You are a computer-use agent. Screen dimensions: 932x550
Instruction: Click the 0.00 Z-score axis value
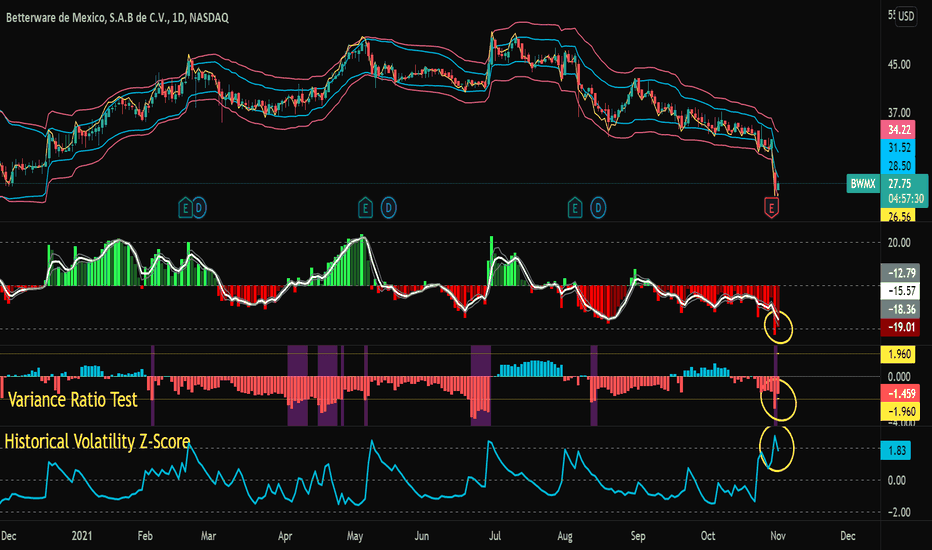click(x=896, y=480)
